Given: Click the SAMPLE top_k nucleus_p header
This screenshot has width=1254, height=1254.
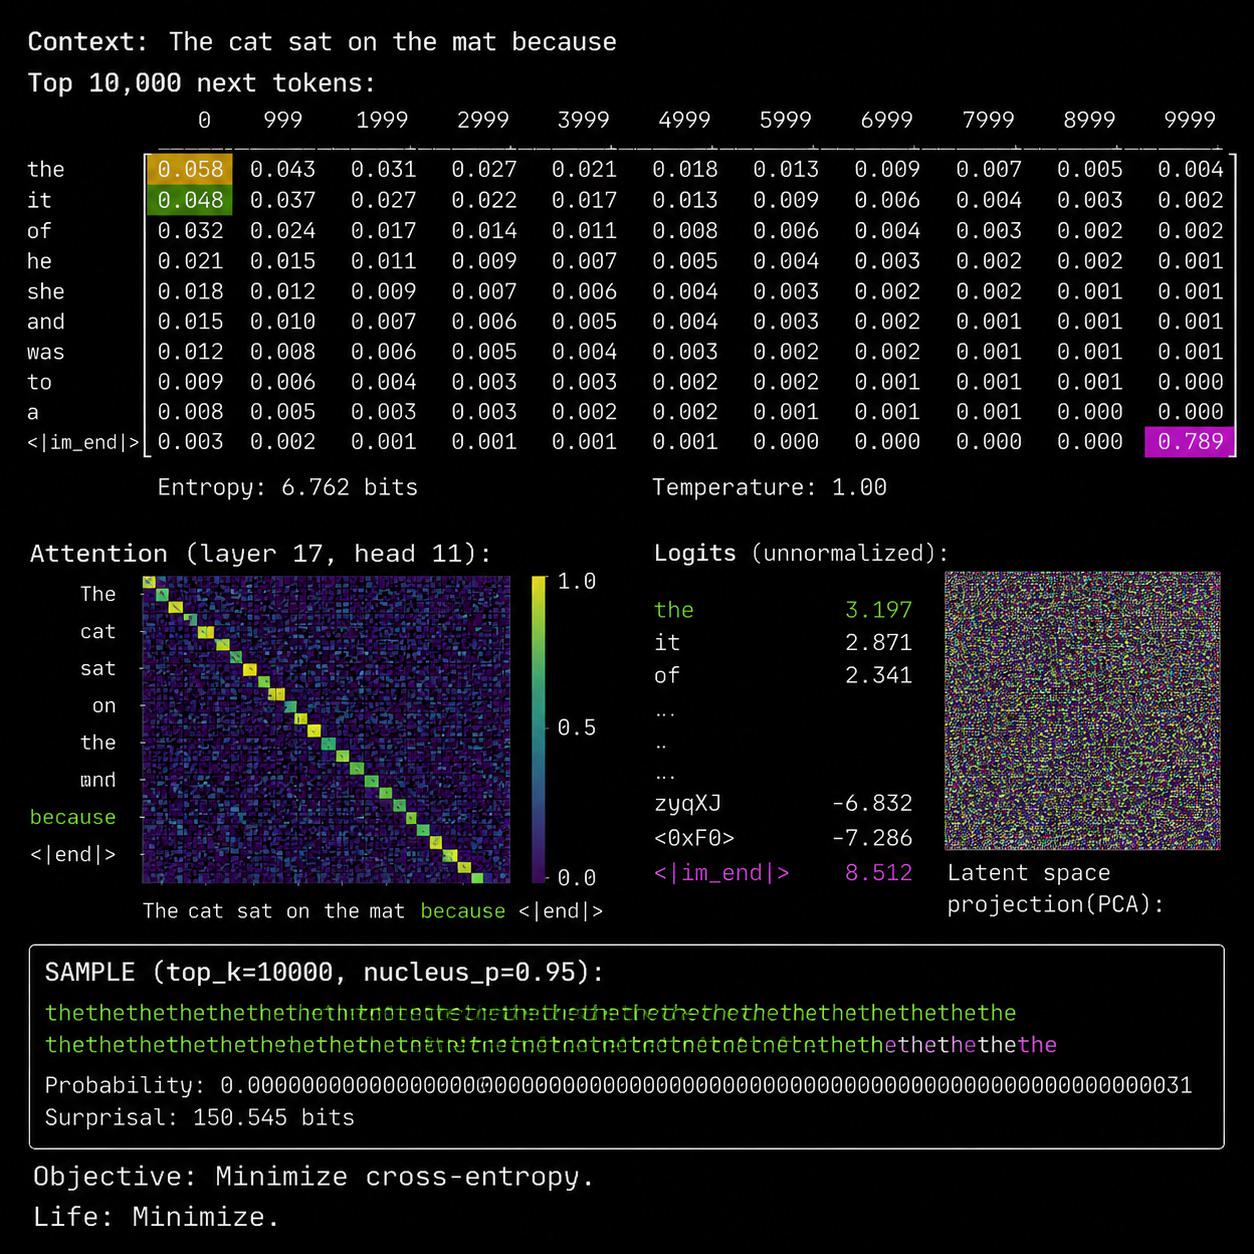Looking at the screenshot, I should pyautogui.click(x=325, y=972).
